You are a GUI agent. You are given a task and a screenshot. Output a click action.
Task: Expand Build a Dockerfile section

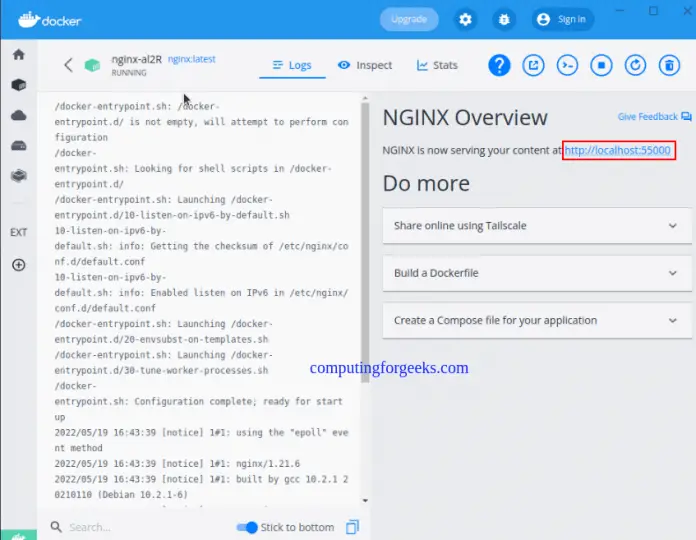pyautogui.click(x=535, y=273)
